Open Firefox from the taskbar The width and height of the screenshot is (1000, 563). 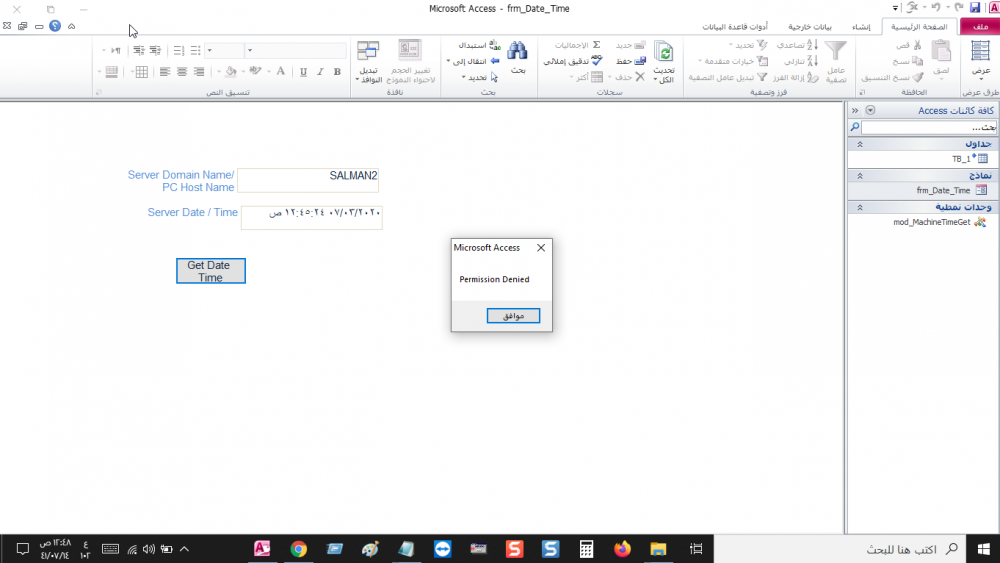pos(622,548)
